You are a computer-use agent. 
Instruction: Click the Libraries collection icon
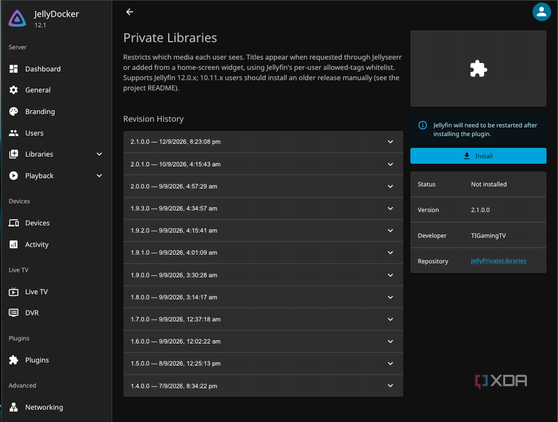point(14,154)
